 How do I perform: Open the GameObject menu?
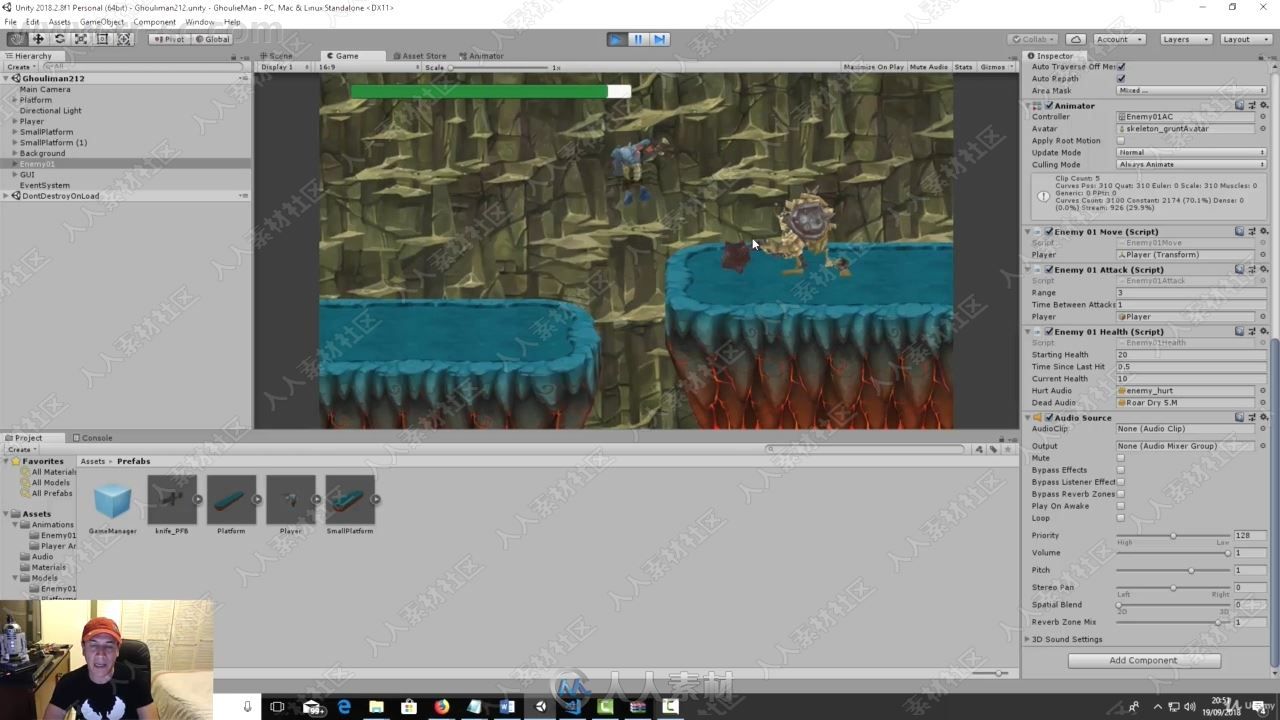pos(102,22)
